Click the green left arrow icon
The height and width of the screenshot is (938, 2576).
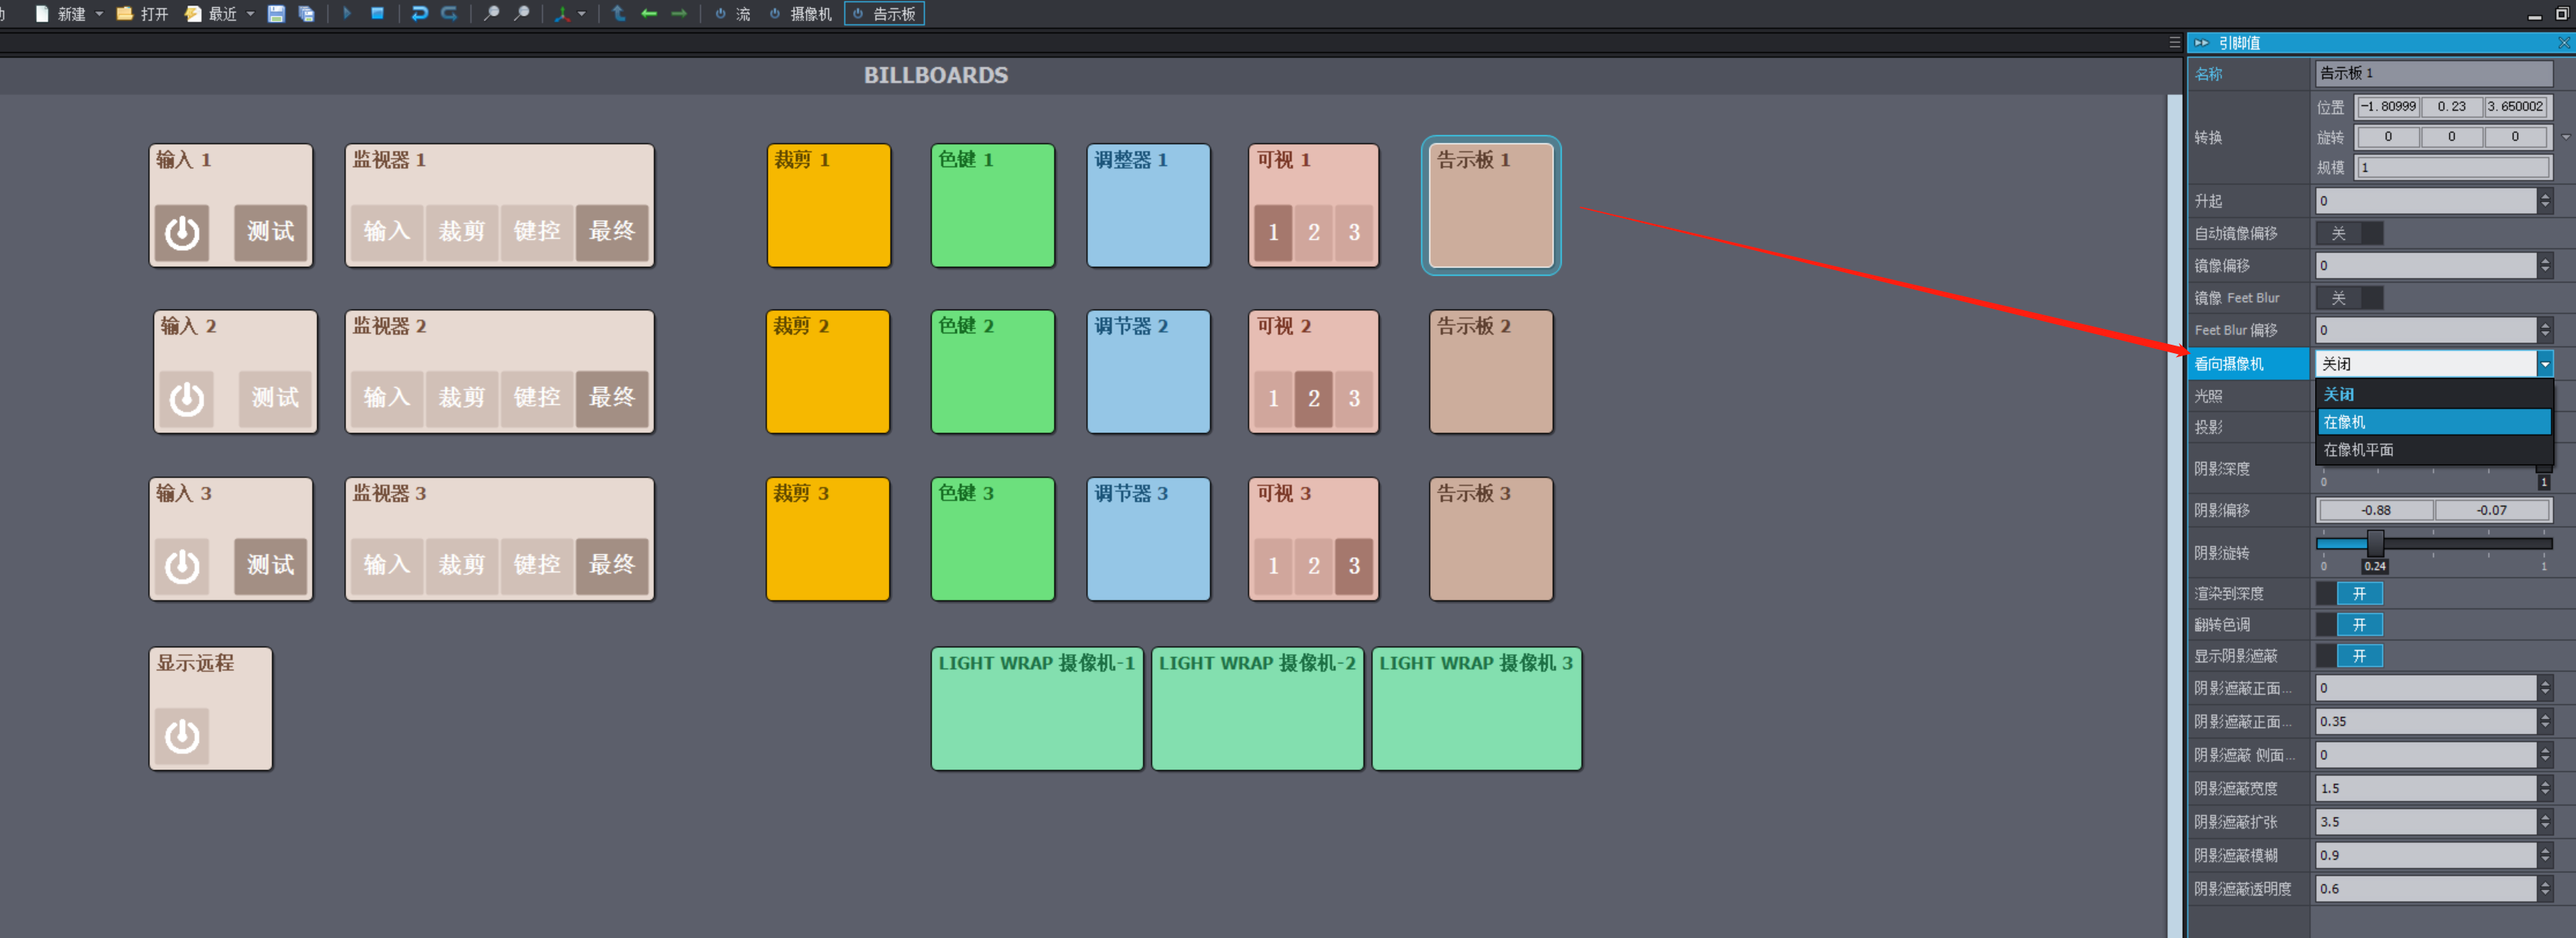[649, 14]
